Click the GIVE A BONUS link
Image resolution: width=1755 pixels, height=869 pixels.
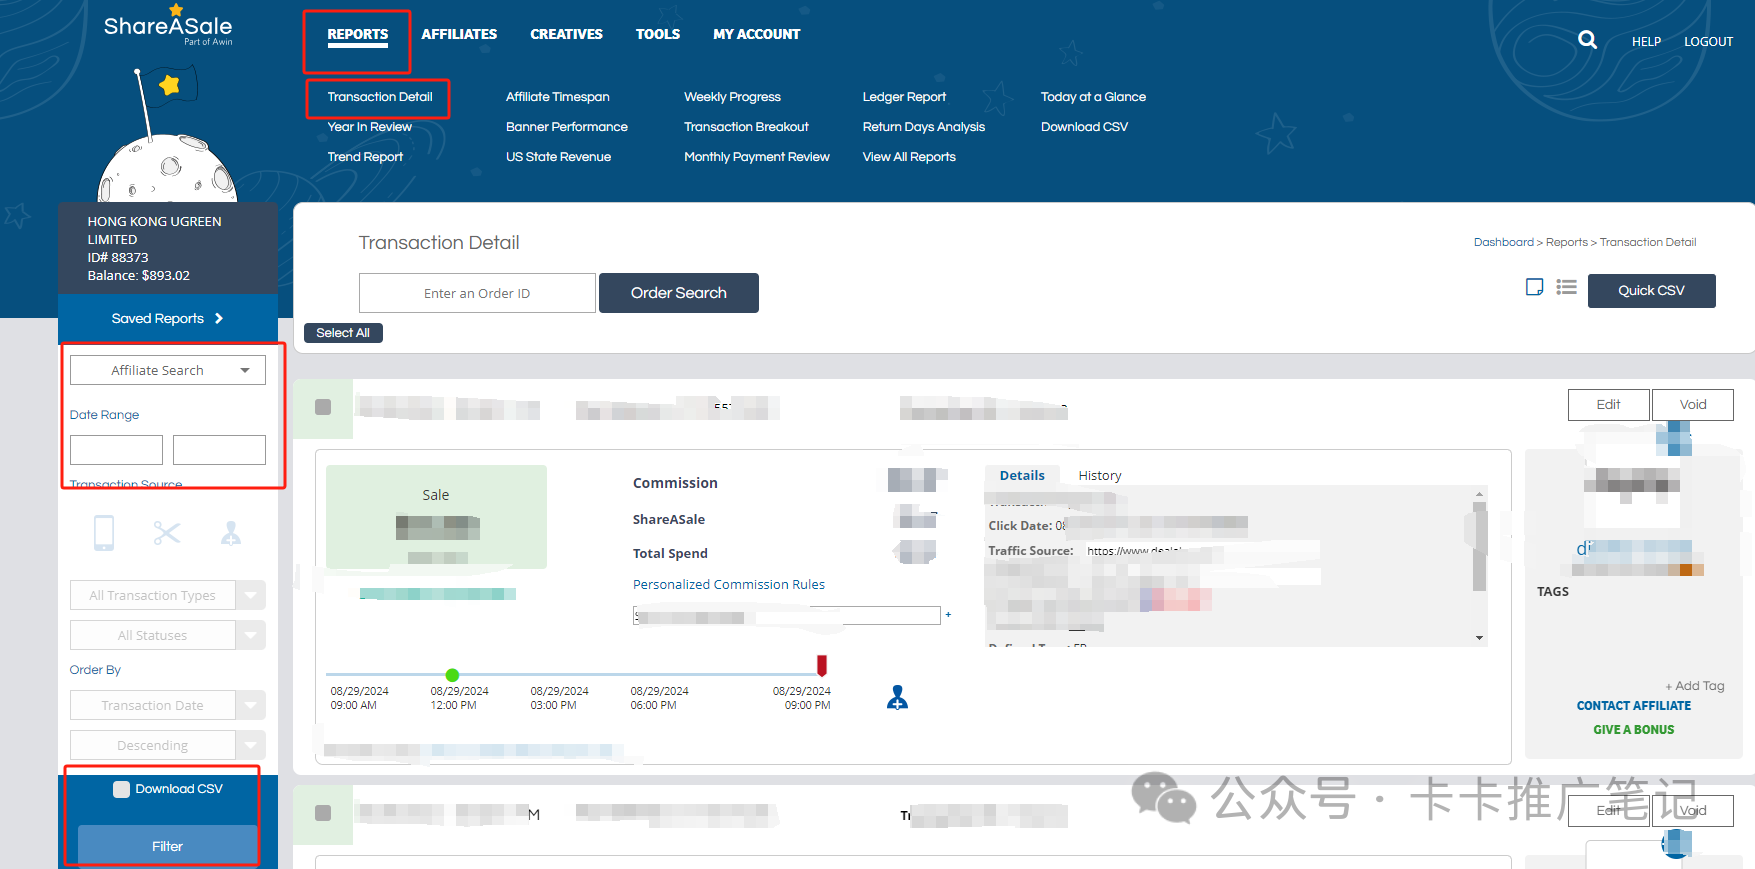click(1634, 730)
